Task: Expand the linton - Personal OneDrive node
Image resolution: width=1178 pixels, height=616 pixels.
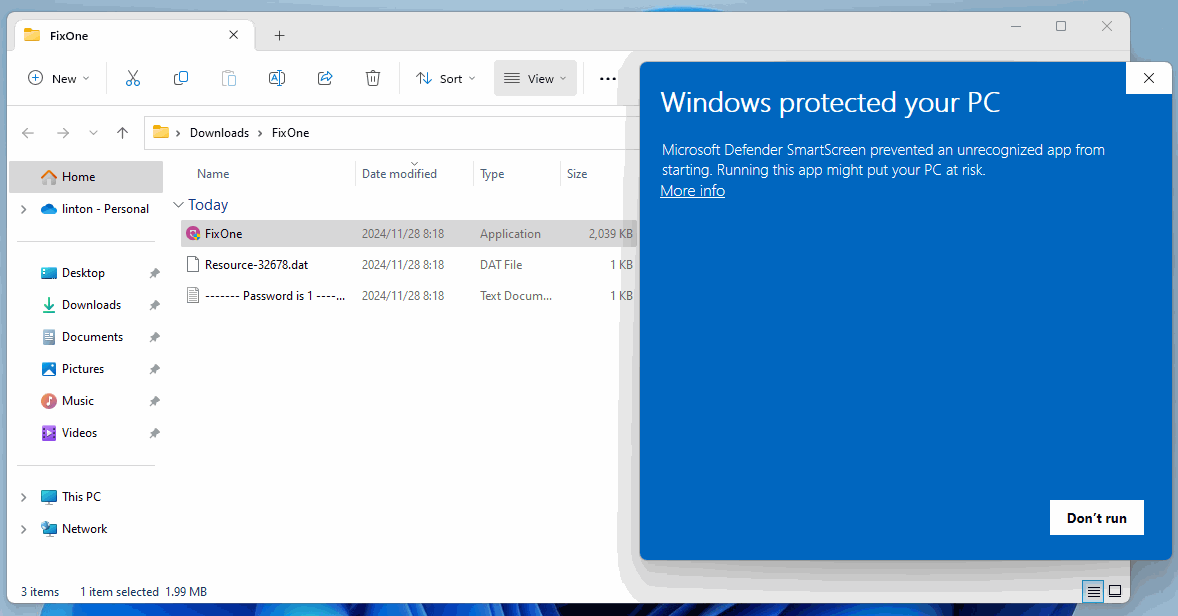Action: click(x=23, y=209)
